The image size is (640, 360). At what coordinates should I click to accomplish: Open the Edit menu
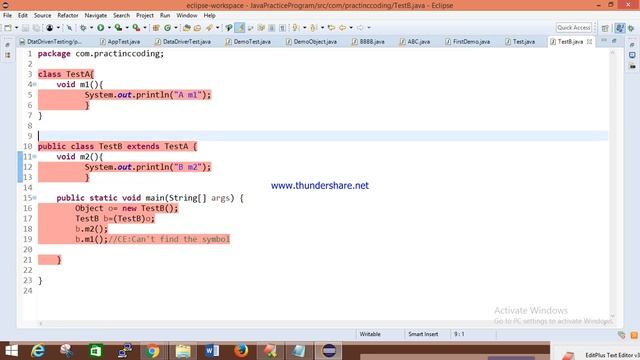tap(22, 16)
